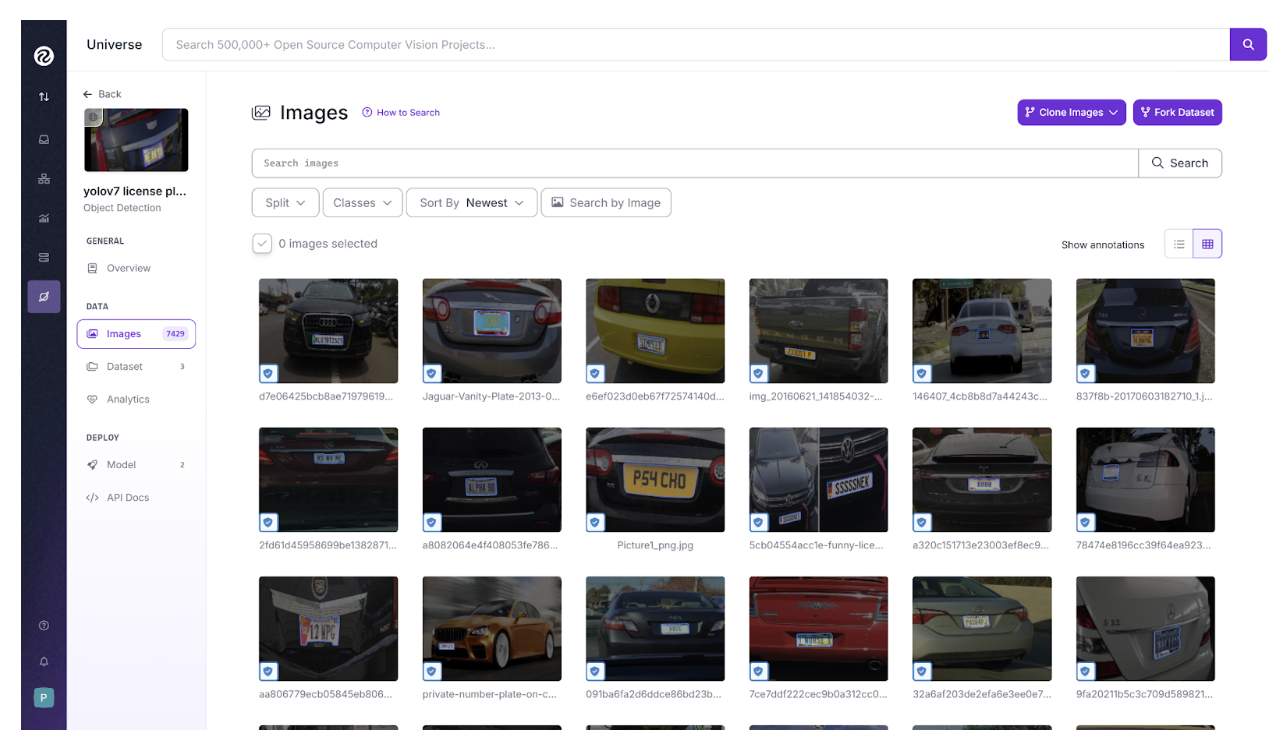This screenshot has width=1280, height=738.
Task: Click the sort arrows icon at sidebar top
Action: click(x=42, y=96)
